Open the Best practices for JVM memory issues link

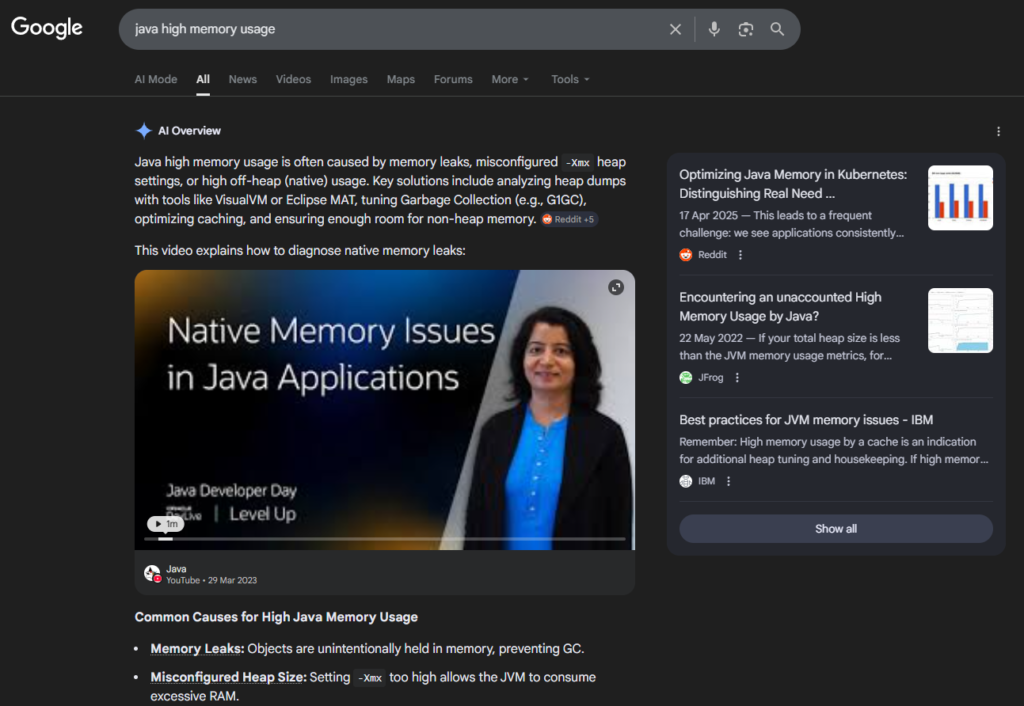[806, 420]
